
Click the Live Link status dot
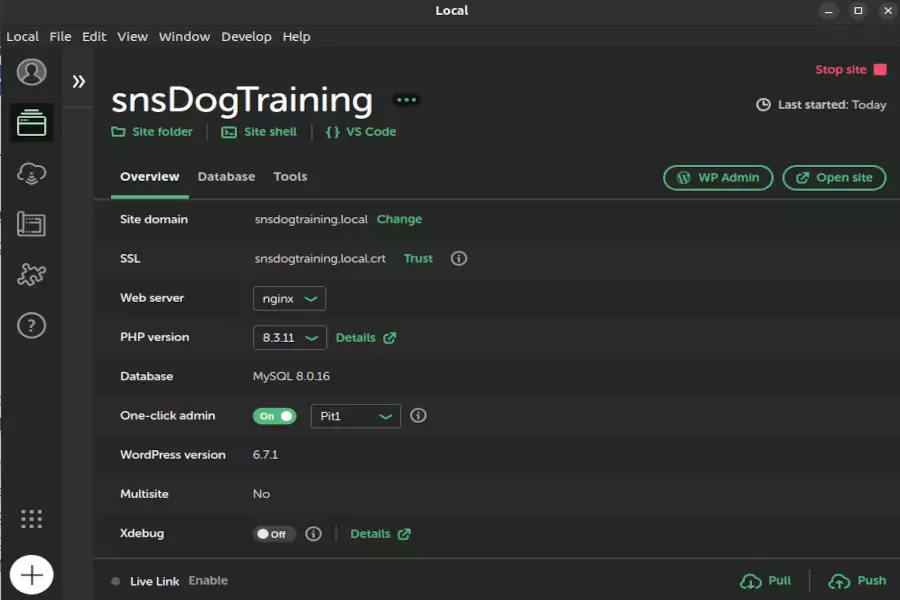point(115,581)
